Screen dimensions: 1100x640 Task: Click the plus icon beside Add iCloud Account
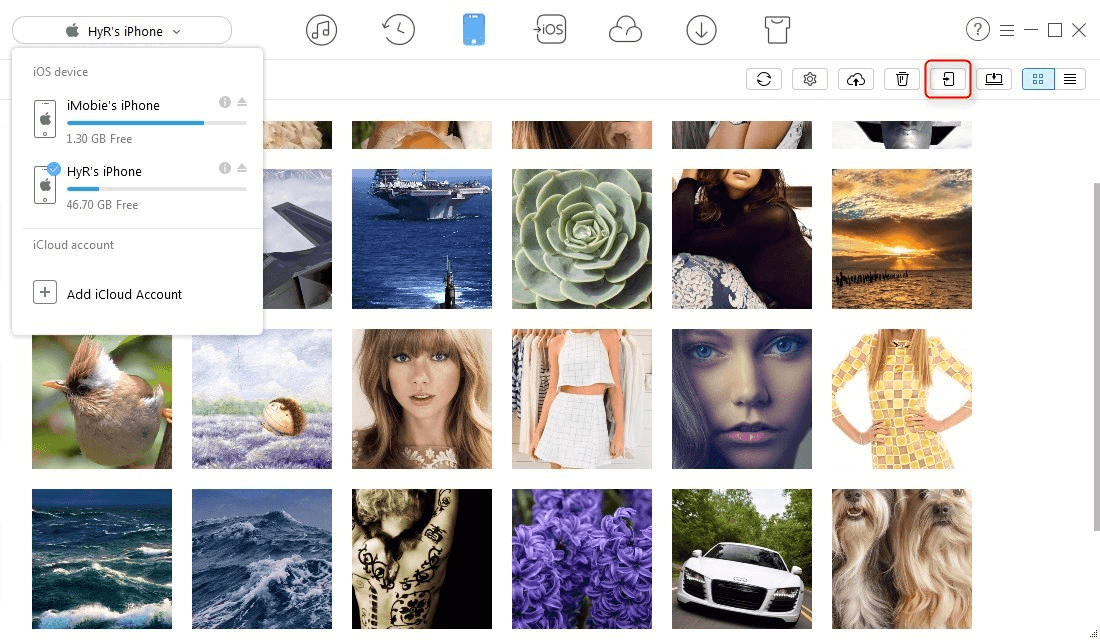coord(45,292)
